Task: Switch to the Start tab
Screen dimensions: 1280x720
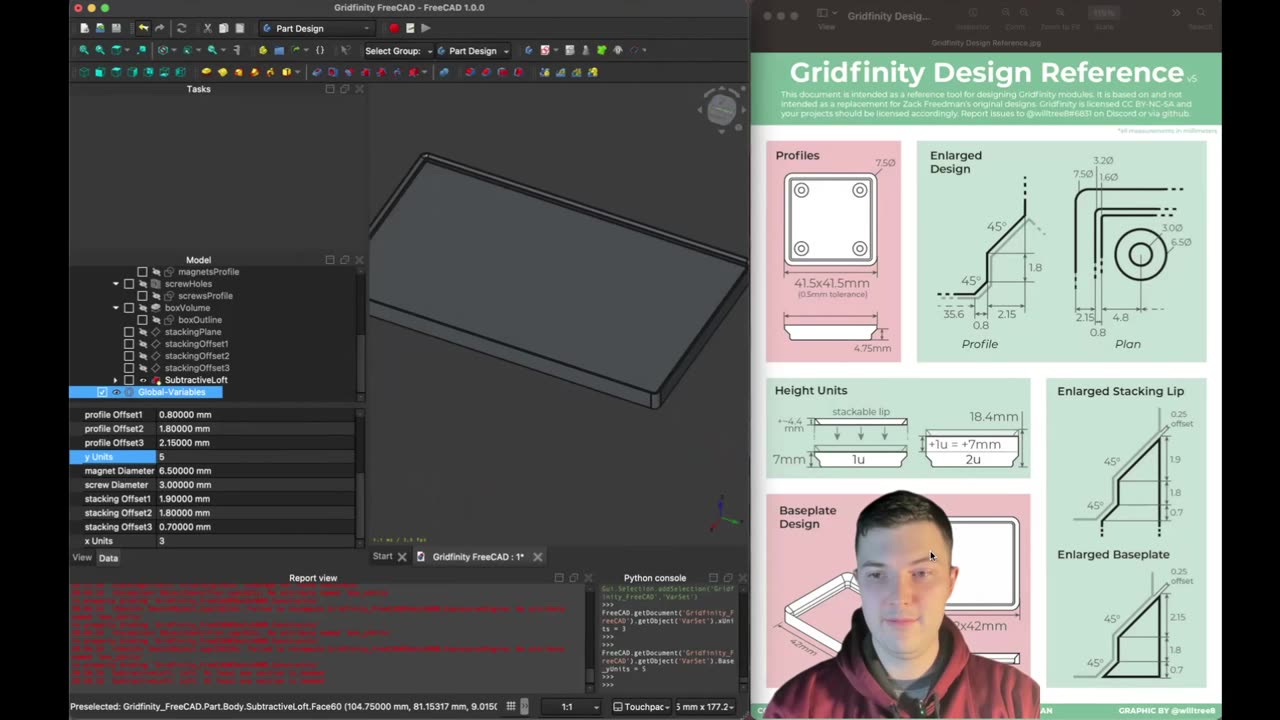Action: pyautogui.click(x=382, y=556)
